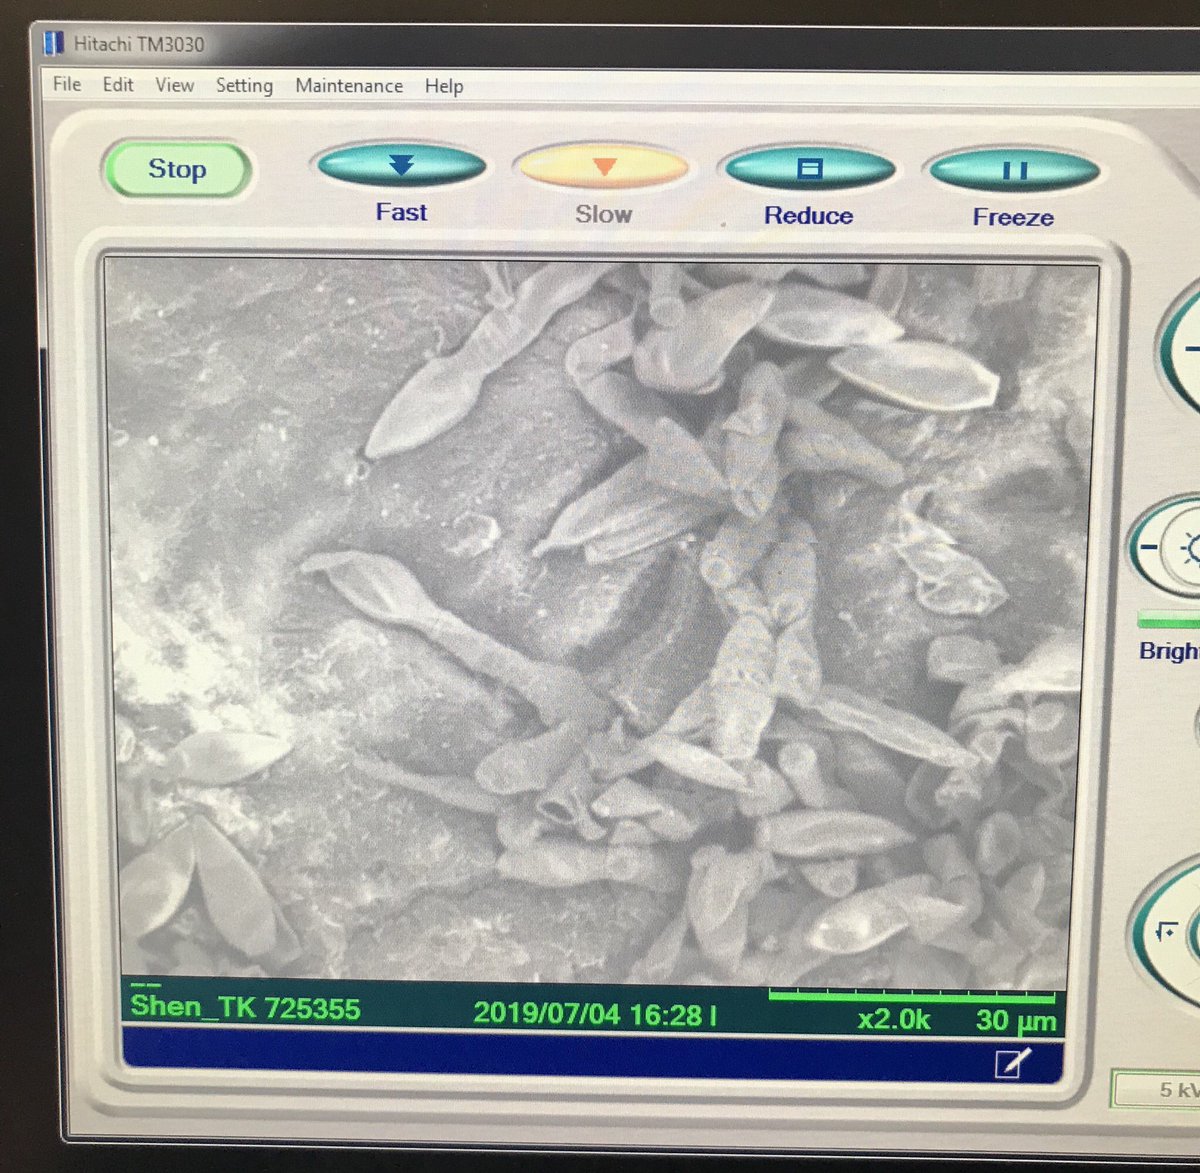Open the File menu

pyautogui.click(x=67, y=83)
